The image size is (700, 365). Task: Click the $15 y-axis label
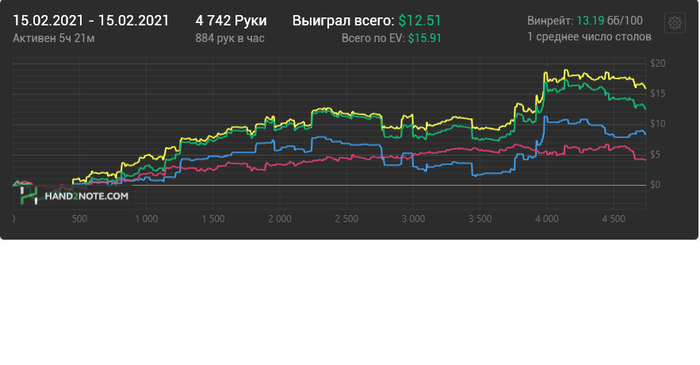(658, 94)
